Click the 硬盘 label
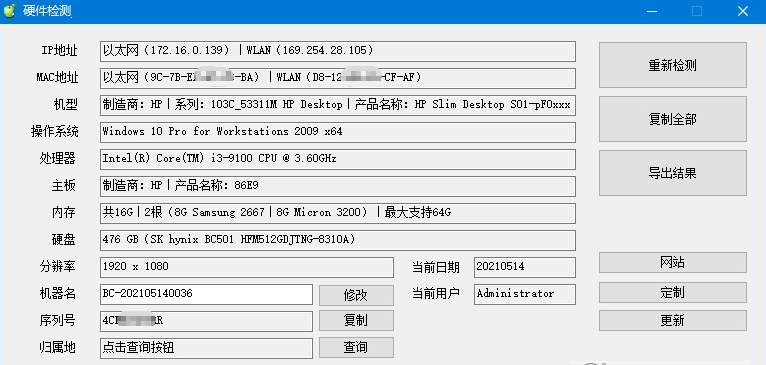Viewport: 766px width, 365px height. tap(64, 239)
